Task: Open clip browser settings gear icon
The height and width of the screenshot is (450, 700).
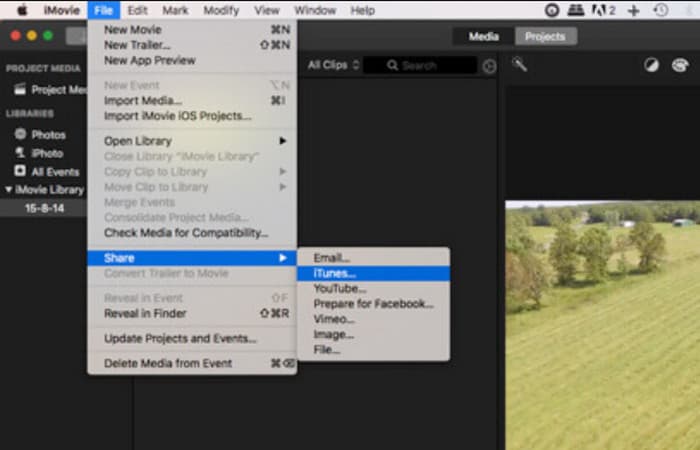Action: pos(489,67)
